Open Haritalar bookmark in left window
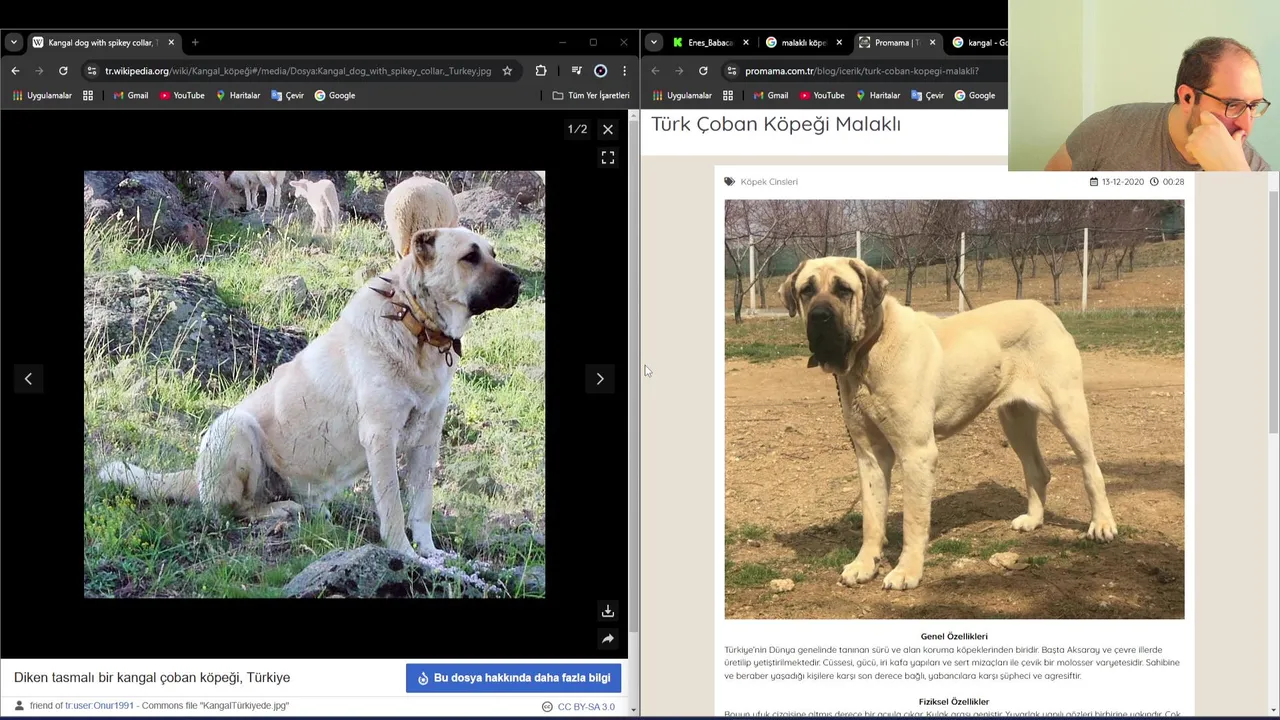1280x720 pixels. coord(238,95)
